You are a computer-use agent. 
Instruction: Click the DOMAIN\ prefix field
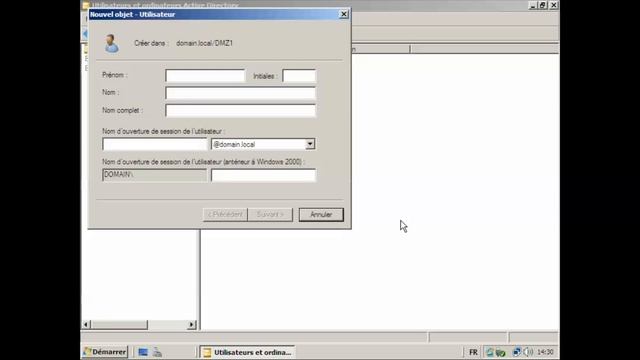coord(154,175)
